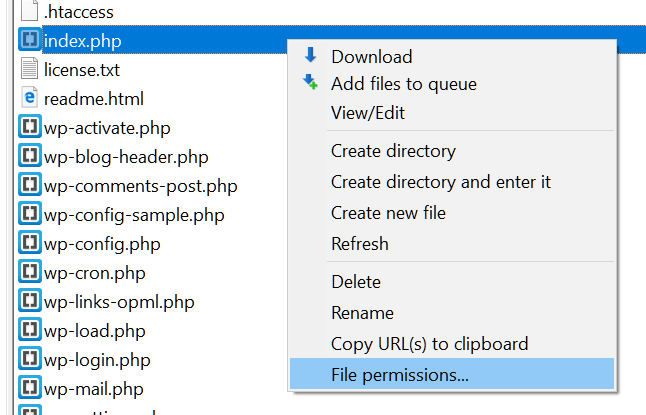
Task: Click the Add files to queue icon
Action: pyautogui.click(x=310, y=82)
